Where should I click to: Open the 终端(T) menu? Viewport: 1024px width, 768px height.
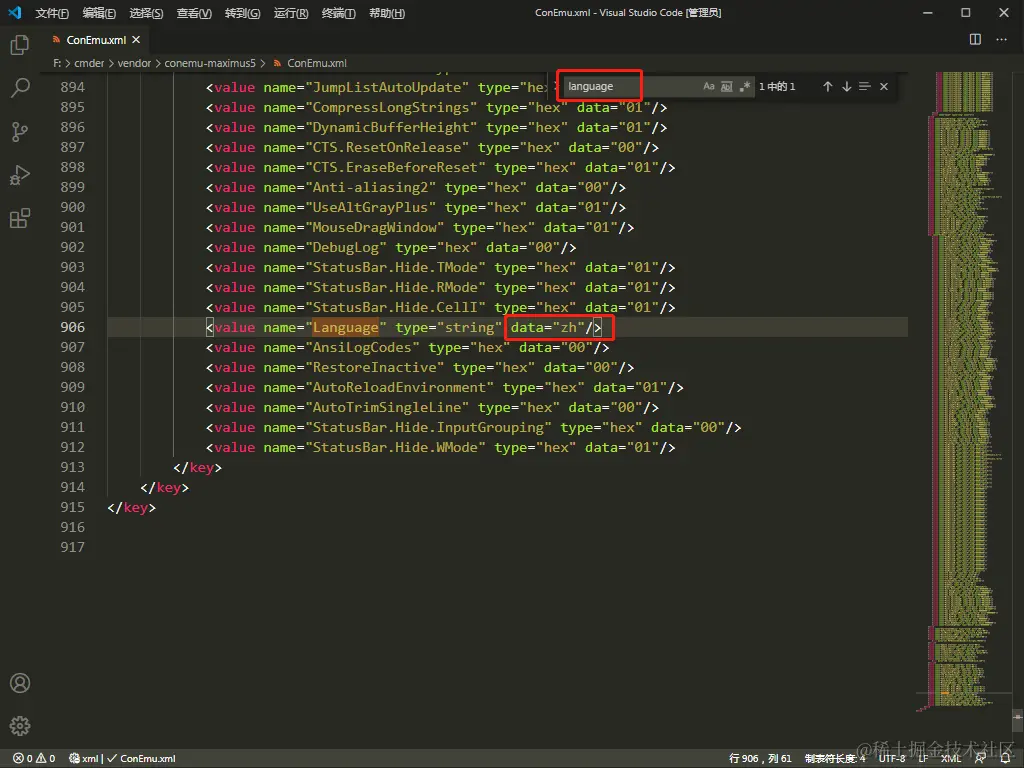tap(338, 13)
